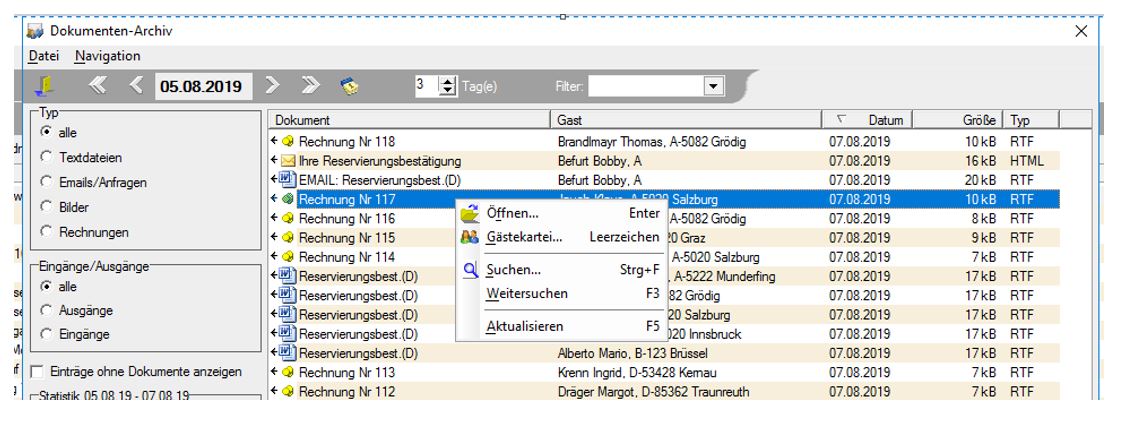Click the 16 kB size cell
Image resolution: width=1121 pixels, height=424 pixels.
click(980, 161)
